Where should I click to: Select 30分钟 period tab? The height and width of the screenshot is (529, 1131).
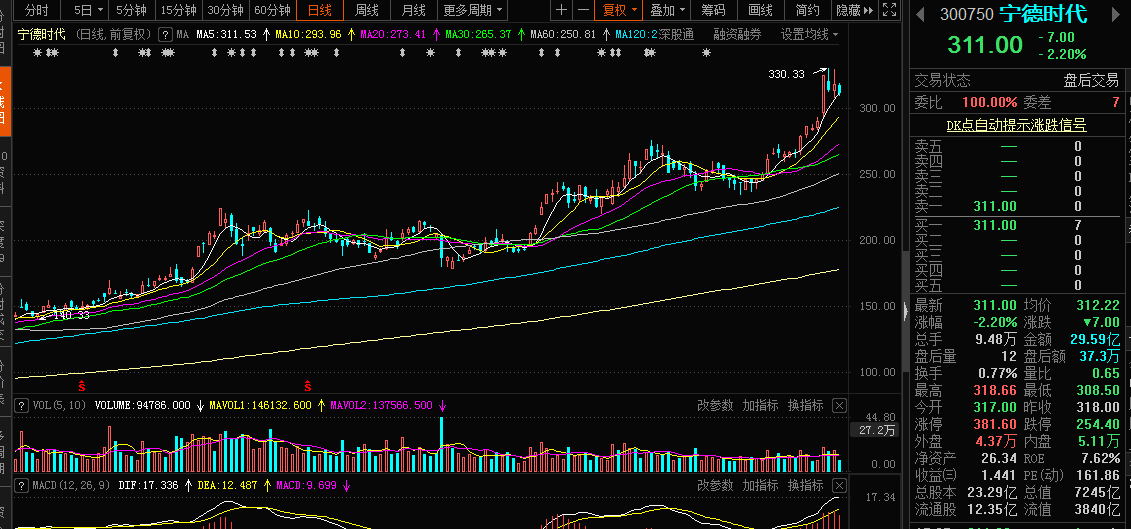coord(226,10)
